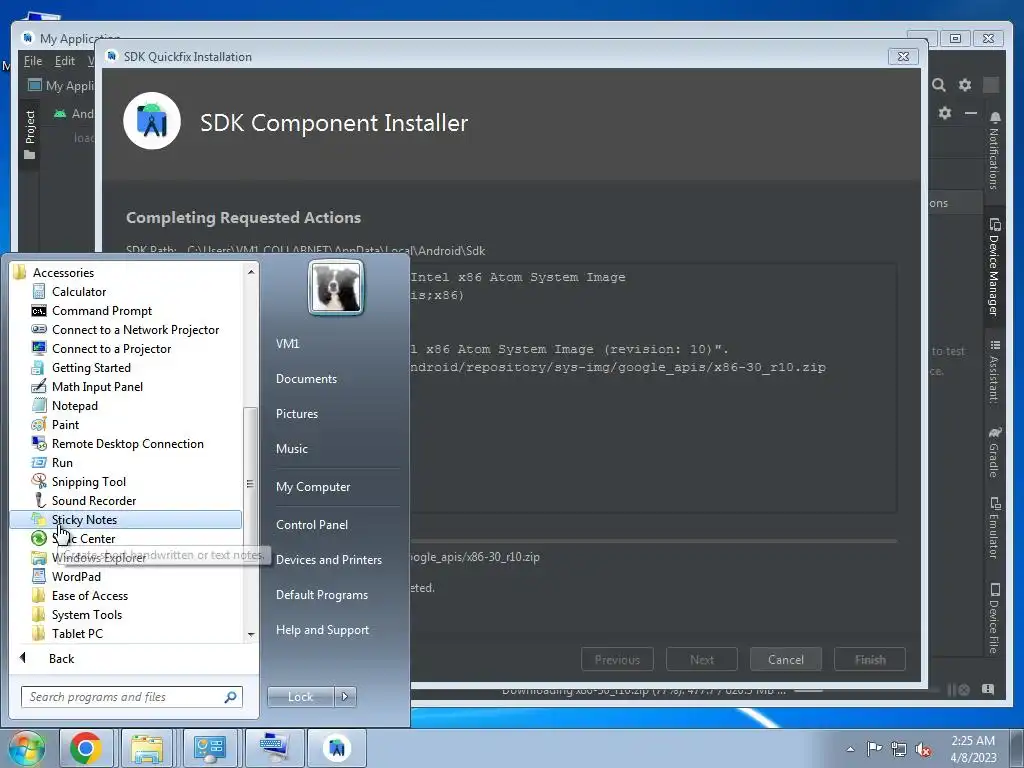
Task: Collapse the Accessories folder
Action: (63, 273)
